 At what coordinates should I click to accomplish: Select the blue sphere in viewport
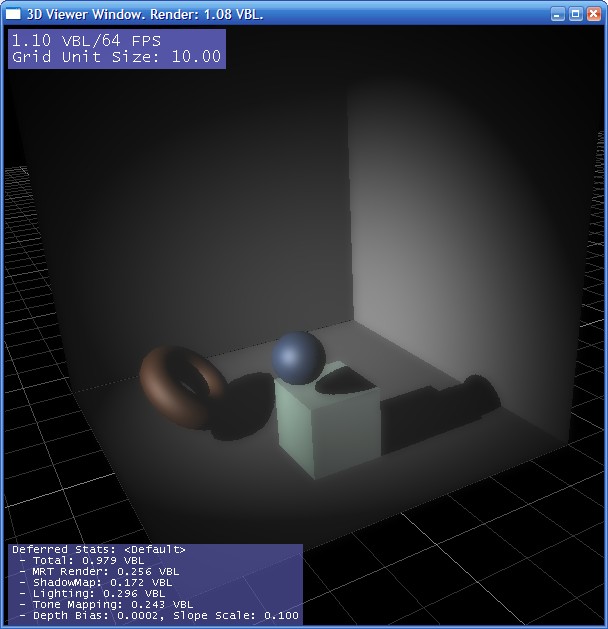(298, 358)
